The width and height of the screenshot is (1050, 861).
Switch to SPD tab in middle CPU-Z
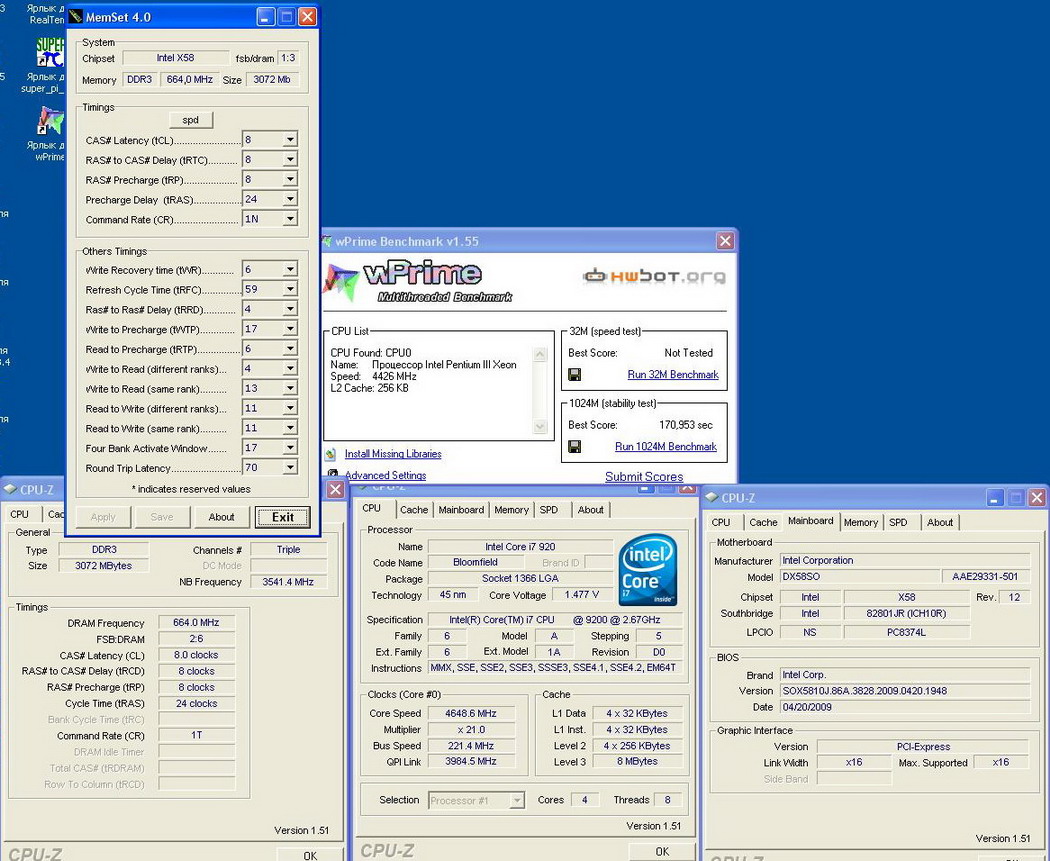click(x=549, y=510)
